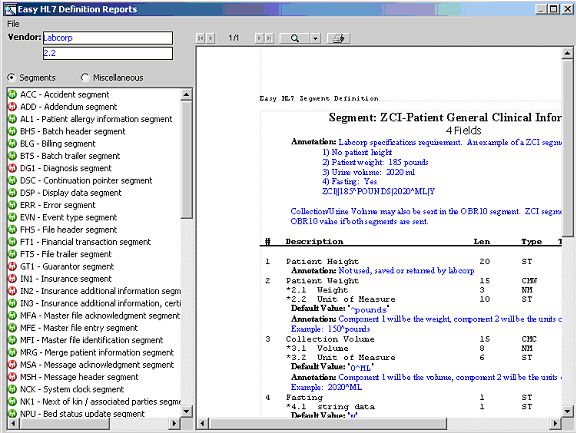The width and height of the screenshot is (576, 433).
Task: Click the MSH segment red status icon
Action: [x=12, y=377]
